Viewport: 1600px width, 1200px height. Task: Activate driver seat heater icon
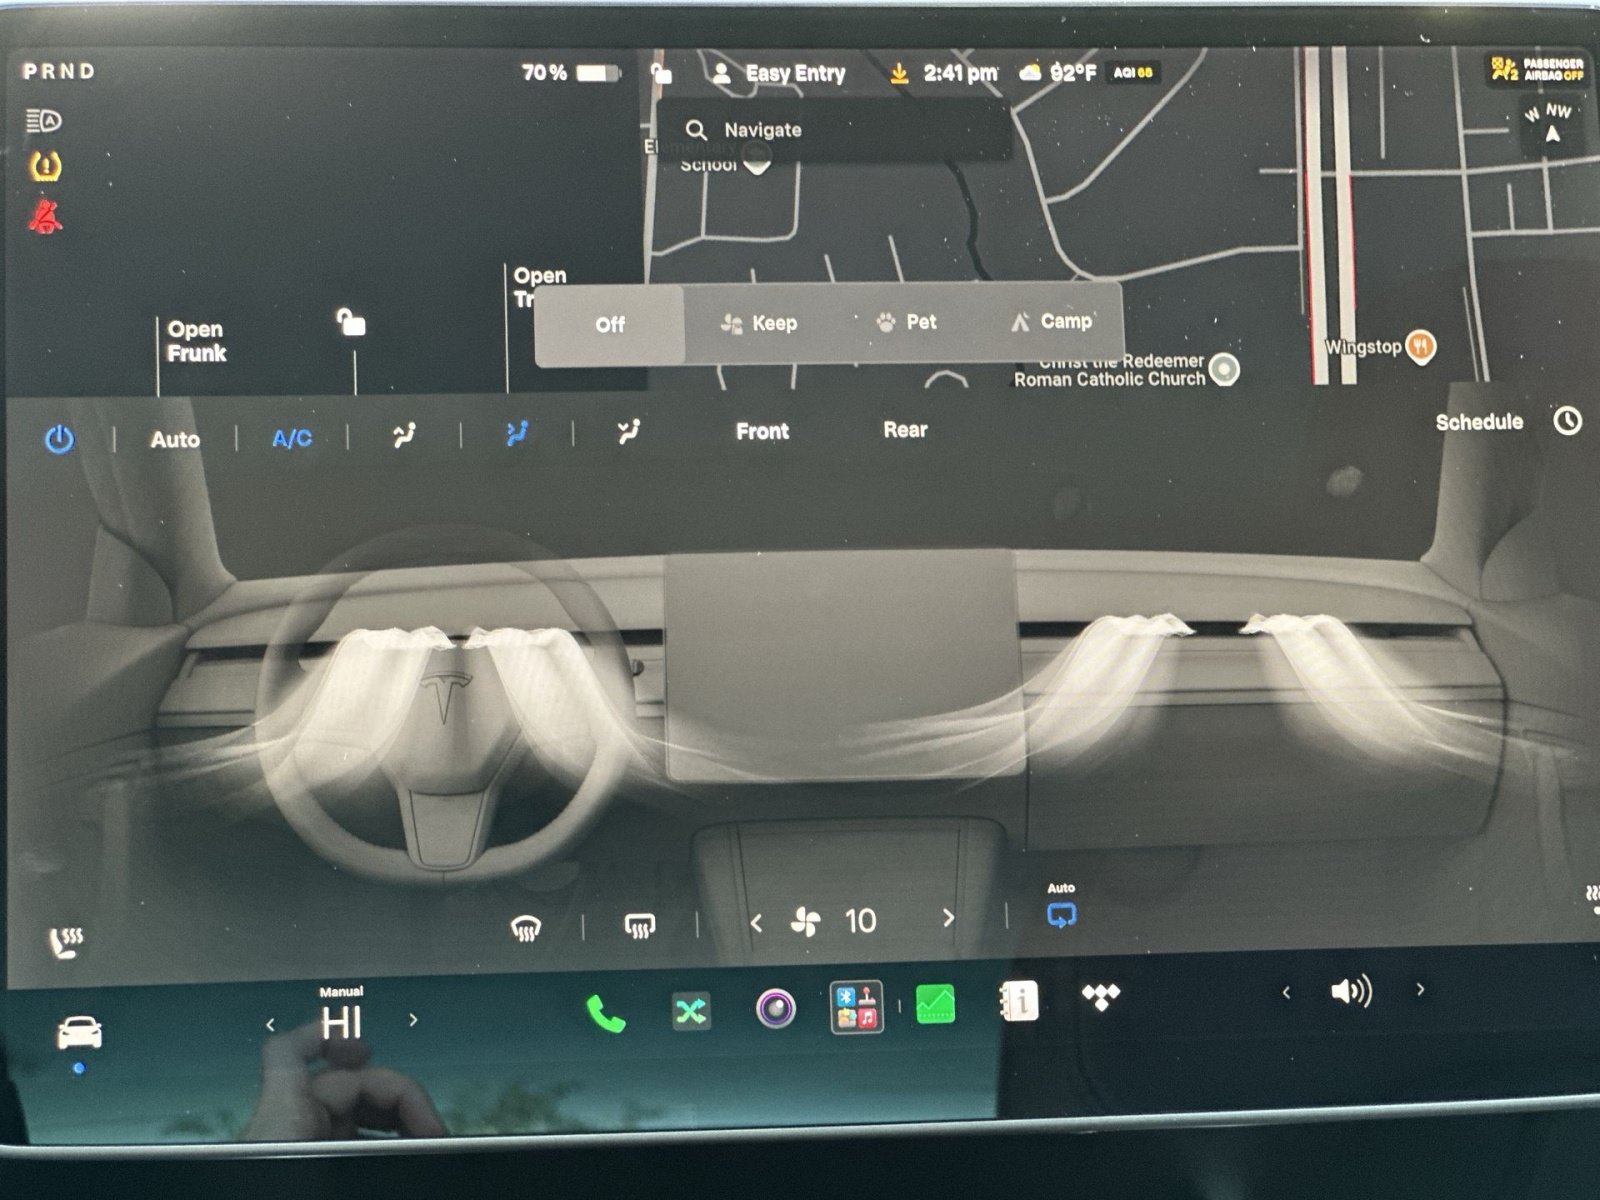66,942
